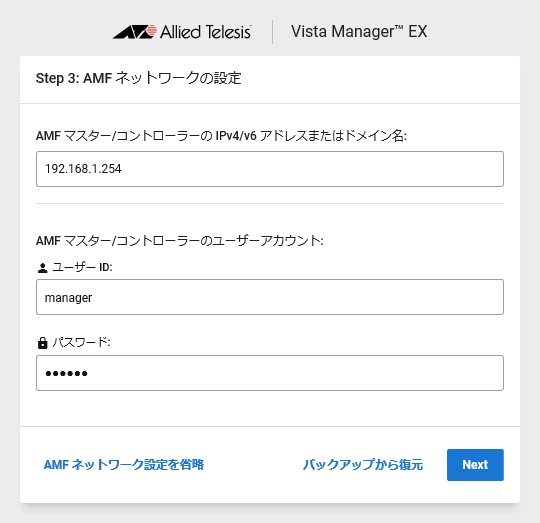540x523 pixels.
Task: Click the Allied Telesis wordmark text
Action: [x=206, y=32]
